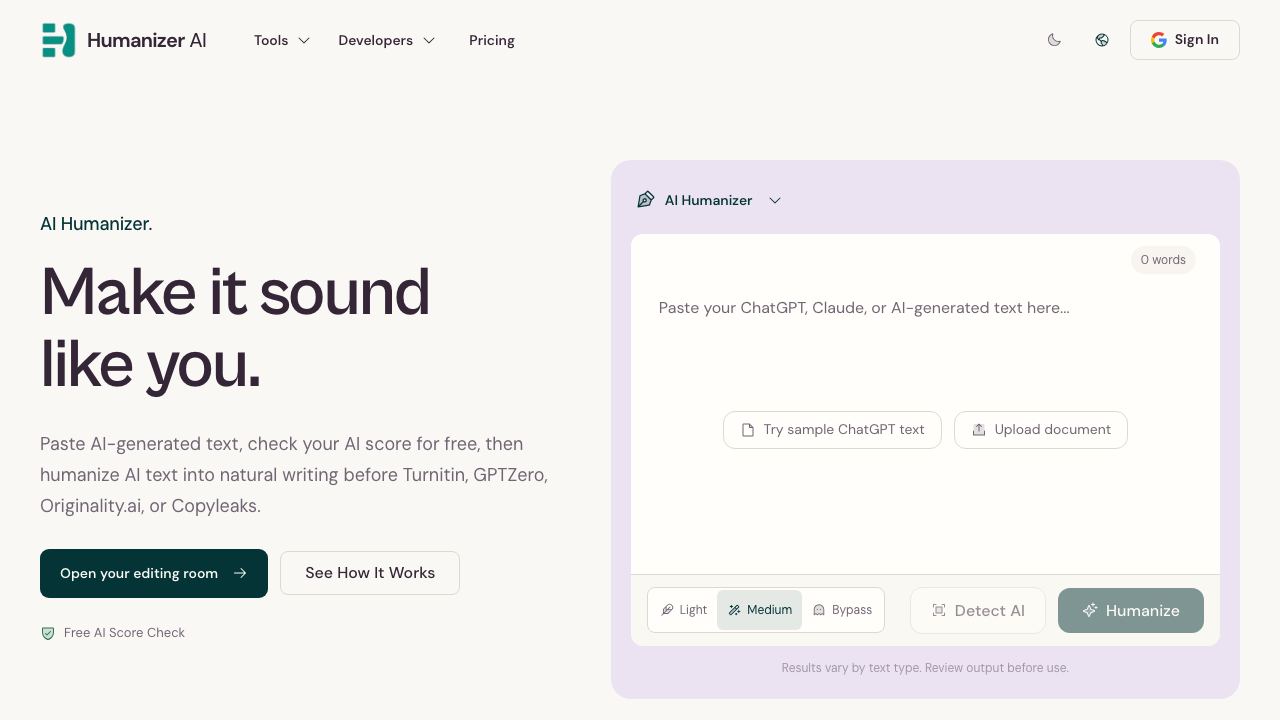Click Upload document button
The image size is (1280, 720).
[1041, 430]
